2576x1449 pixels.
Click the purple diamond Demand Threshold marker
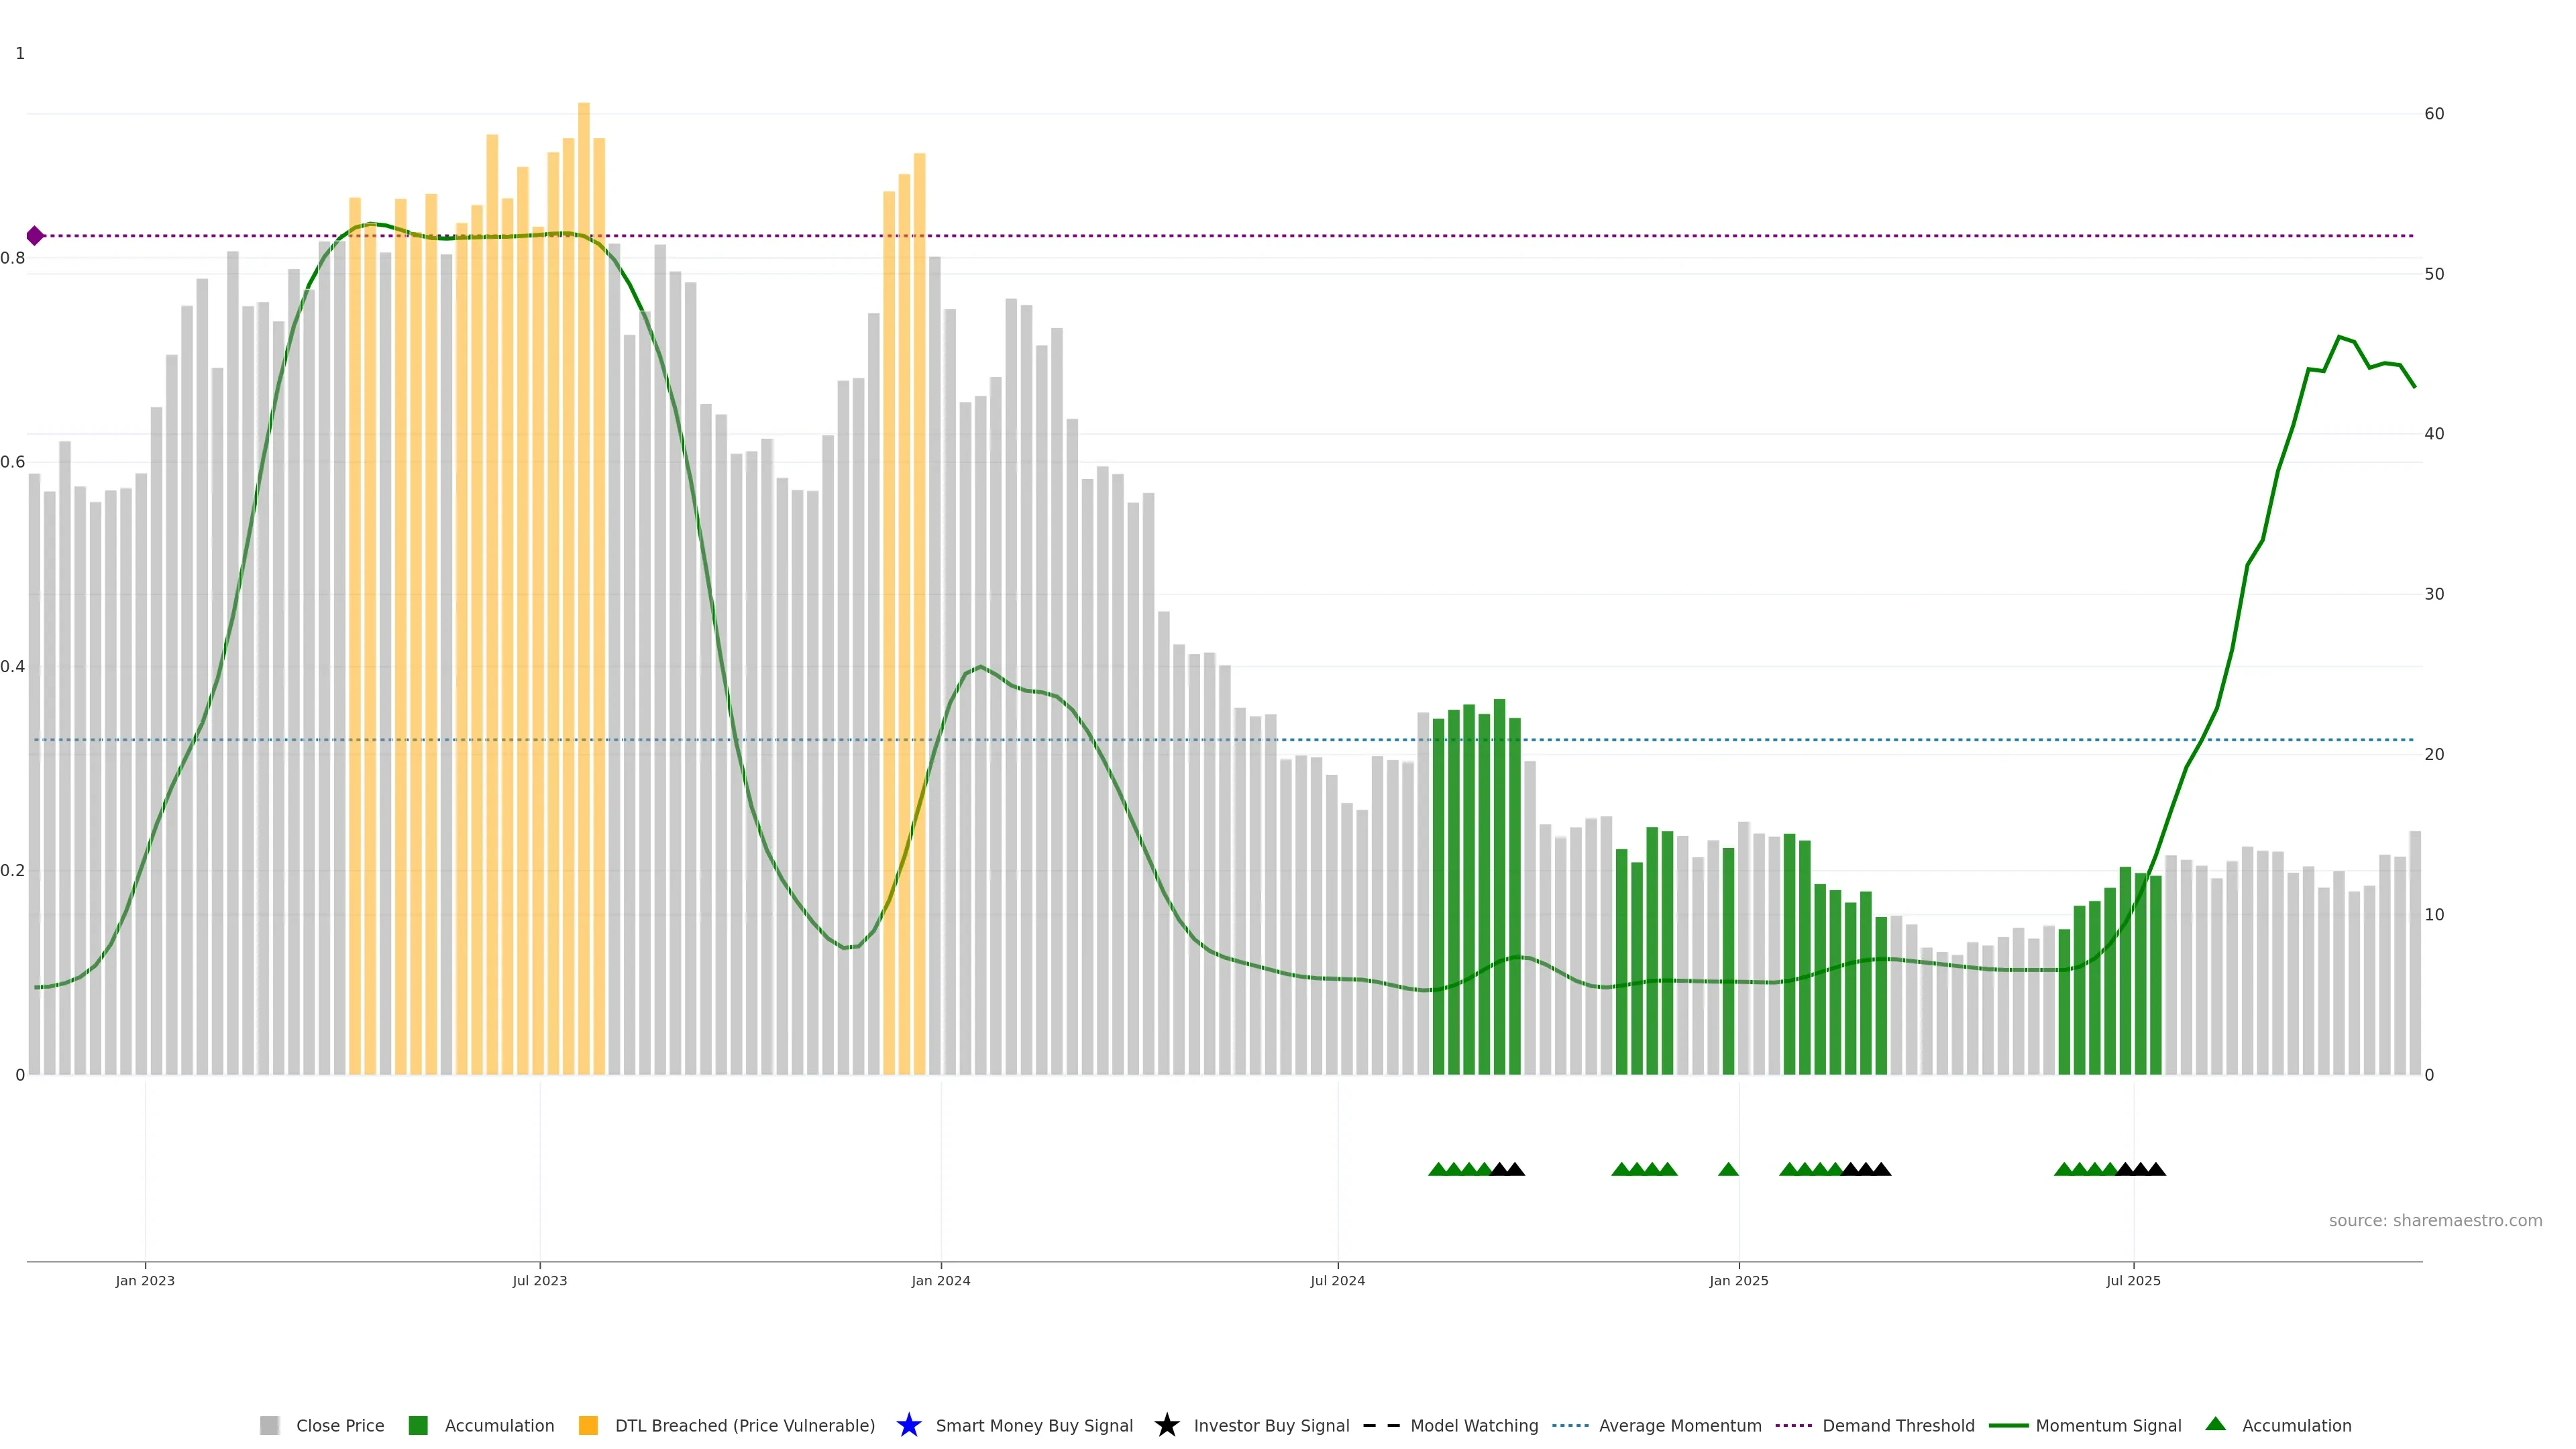(x=35, y=236)
